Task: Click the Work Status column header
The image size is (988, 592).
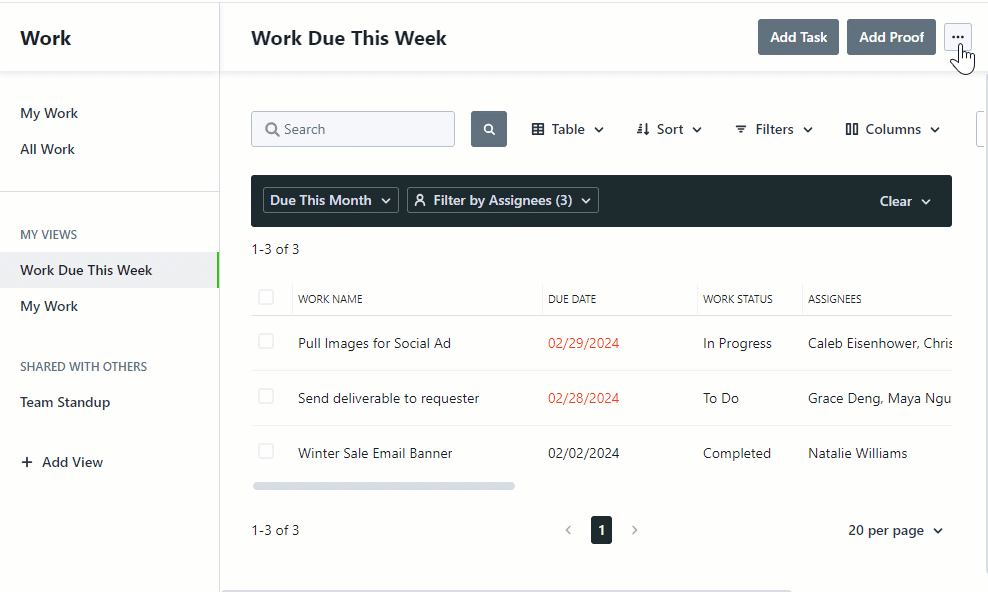Action: click(738, 299)
